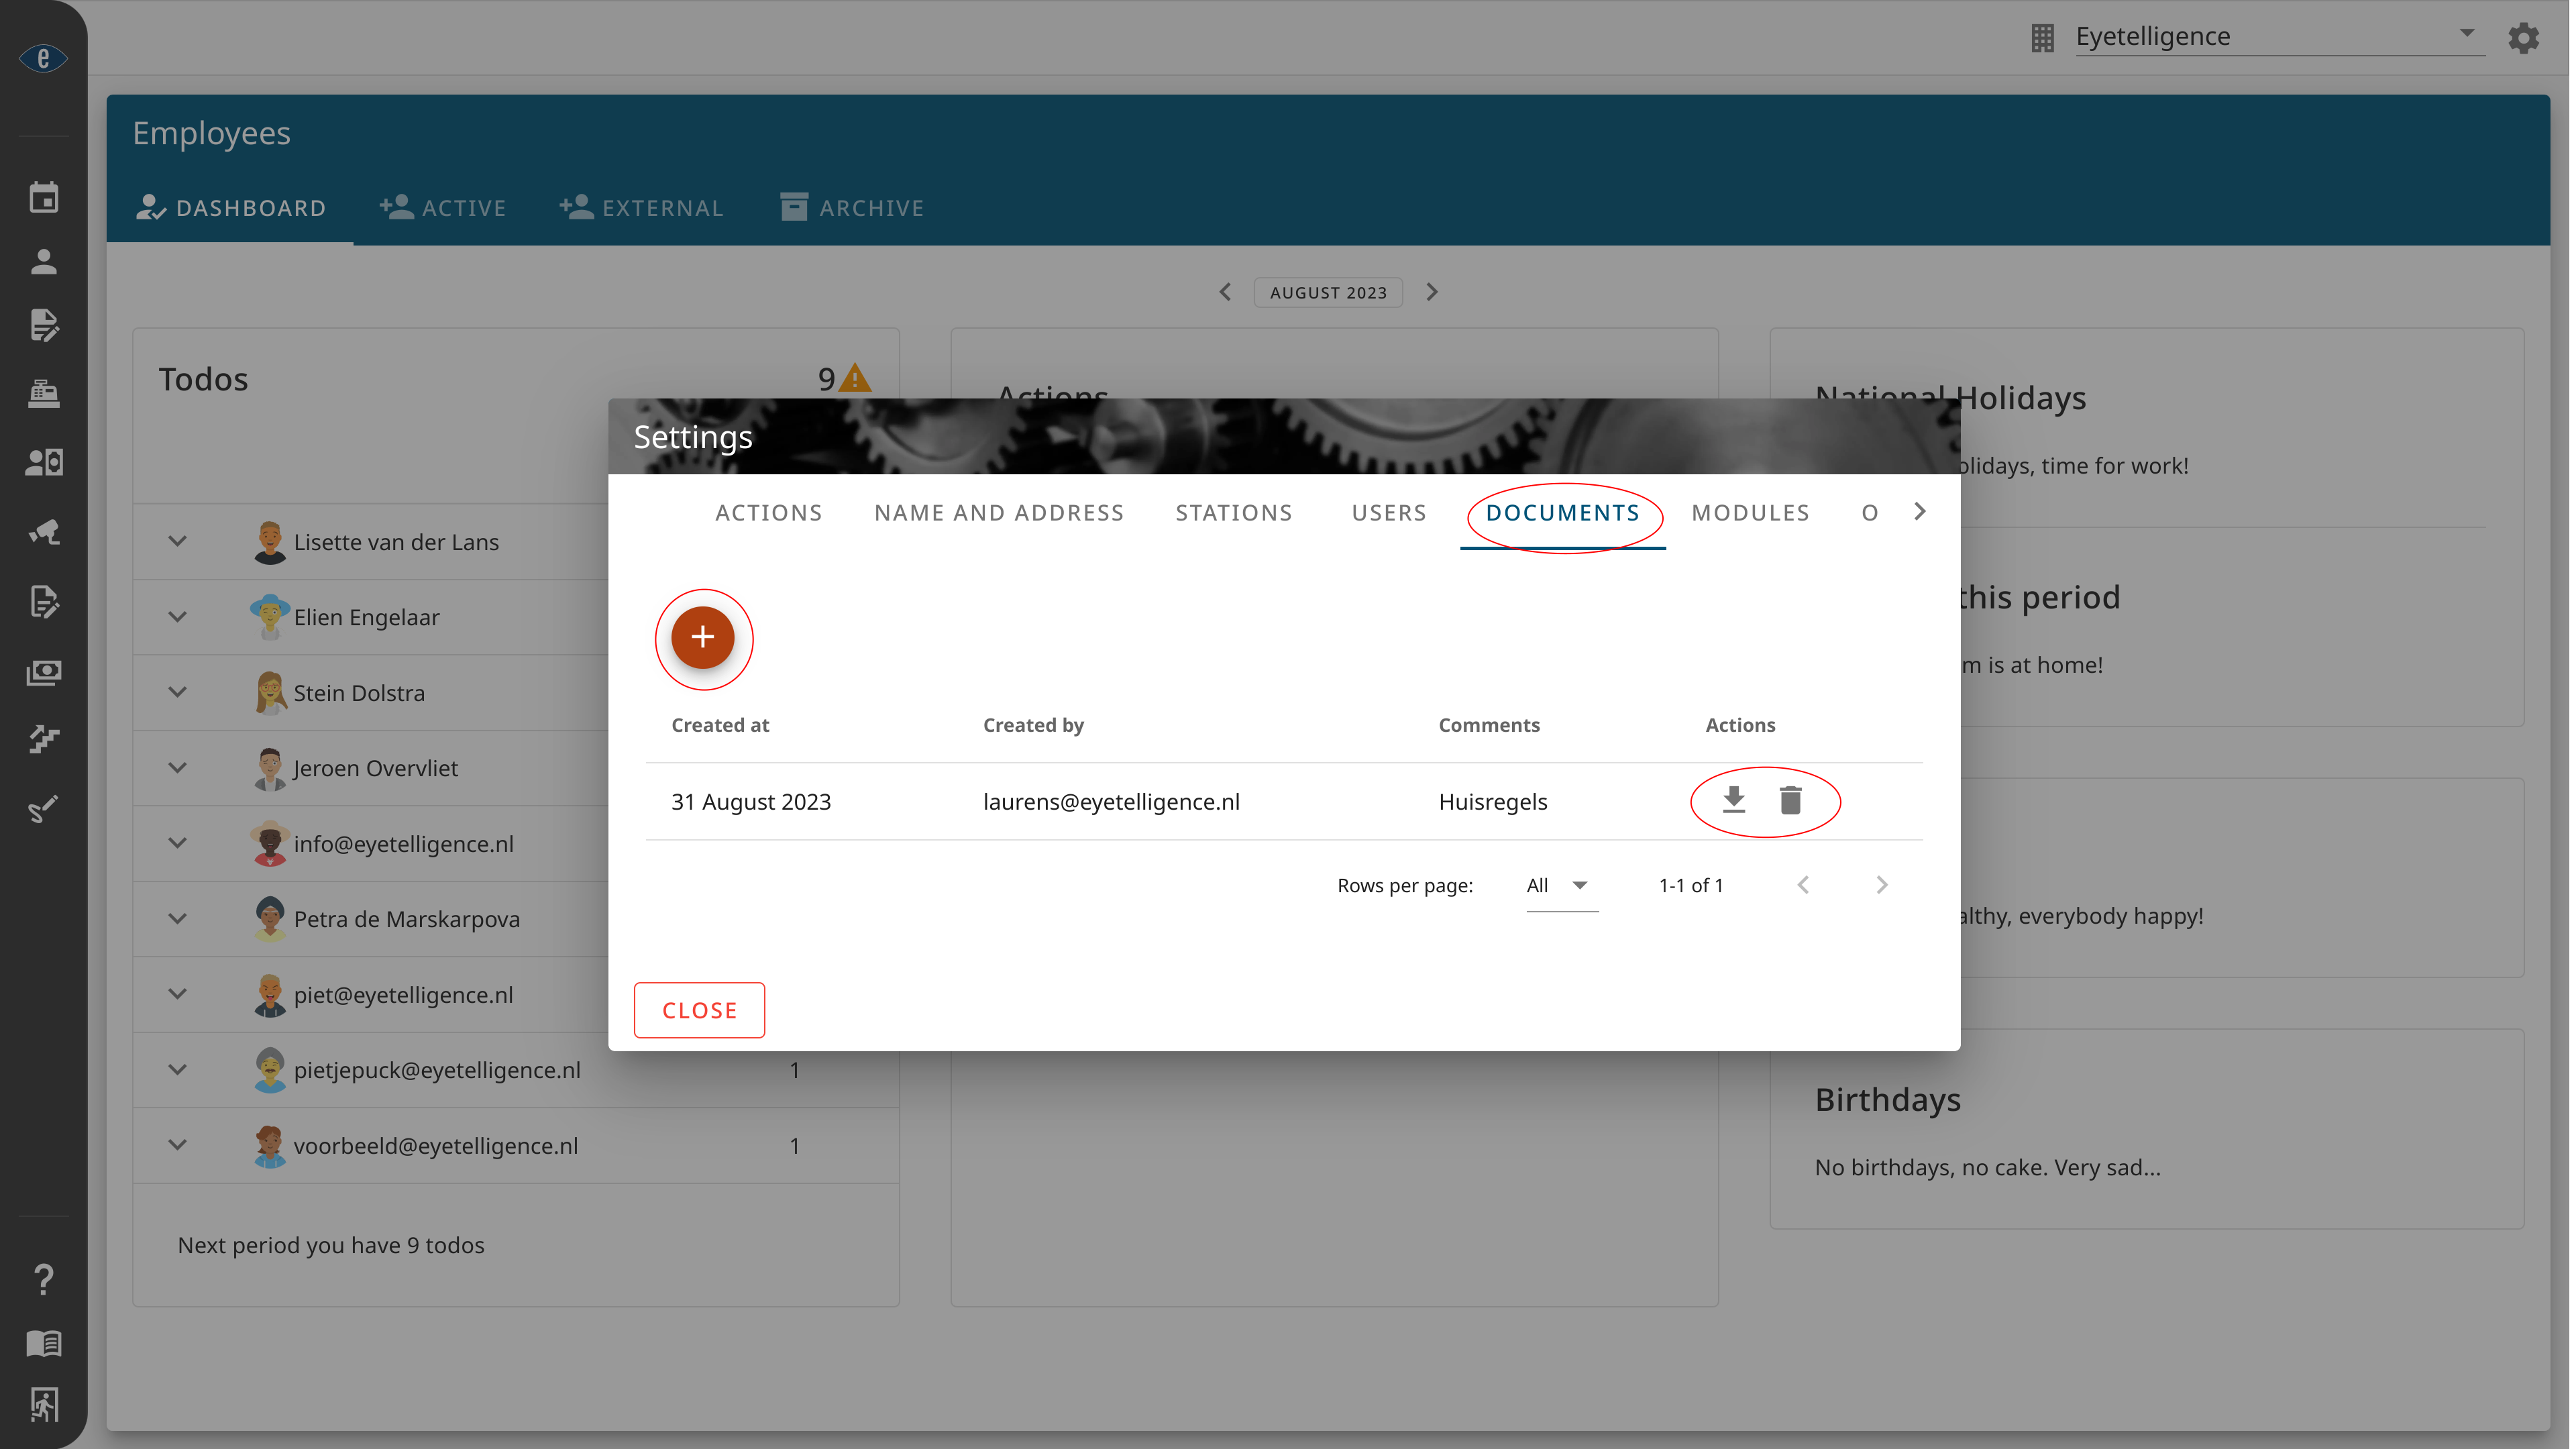Click the Comments column header
The width and height of the screenshot is (2576, 1449).
1489,725
